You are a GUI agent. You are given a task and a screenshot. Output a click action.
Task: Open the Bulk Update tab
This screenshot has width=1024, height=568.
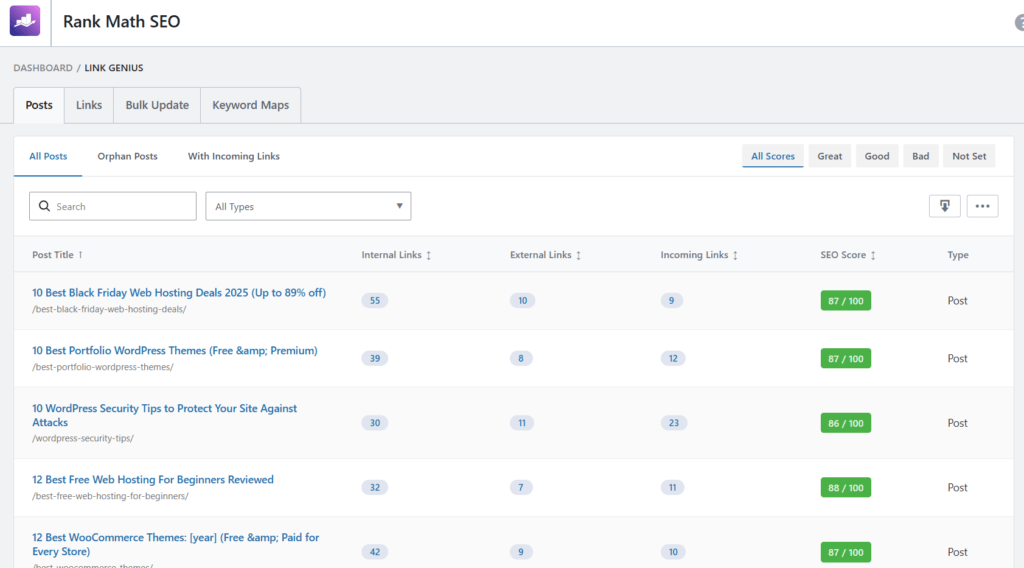click(157, 105)
